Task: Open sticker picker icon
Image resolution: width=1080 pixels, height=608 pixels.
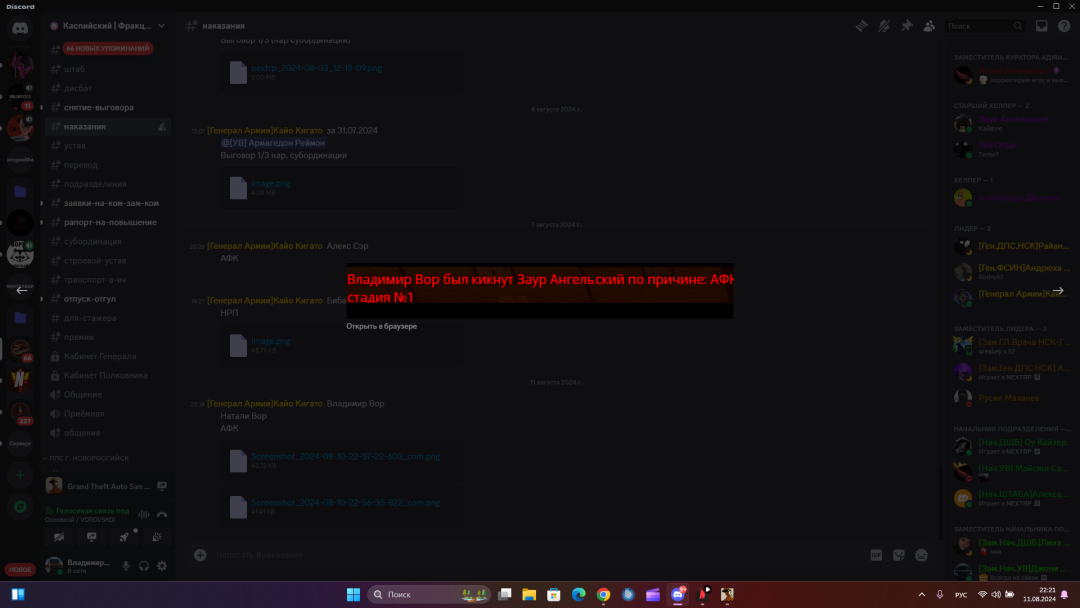Action: [899, 555]
